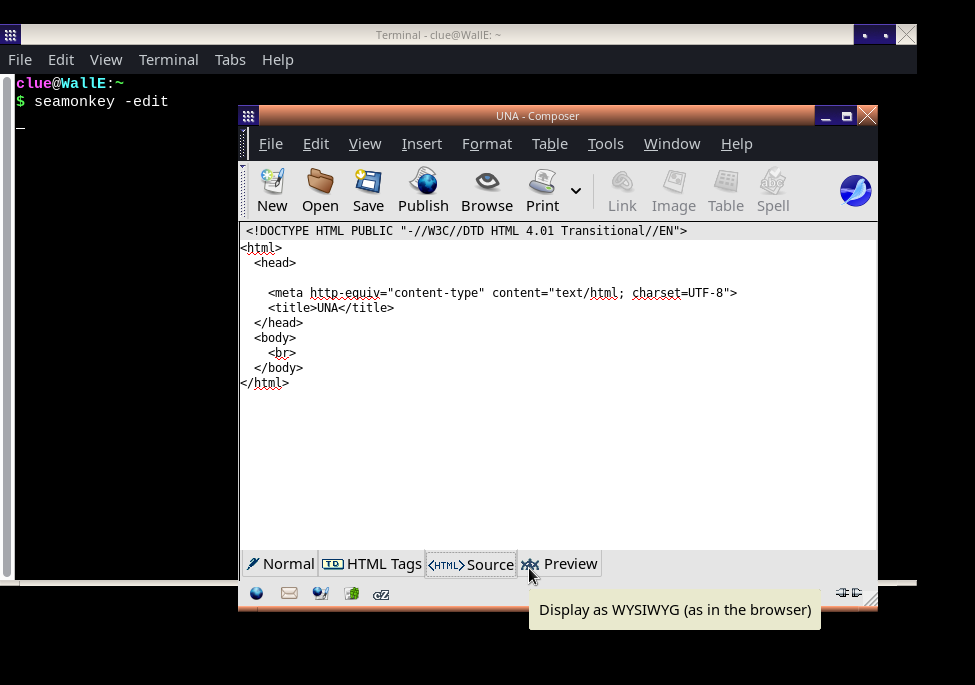Click the UNA - Composer title bar
This screenshot has height=685, width=975.
[537, 116]
